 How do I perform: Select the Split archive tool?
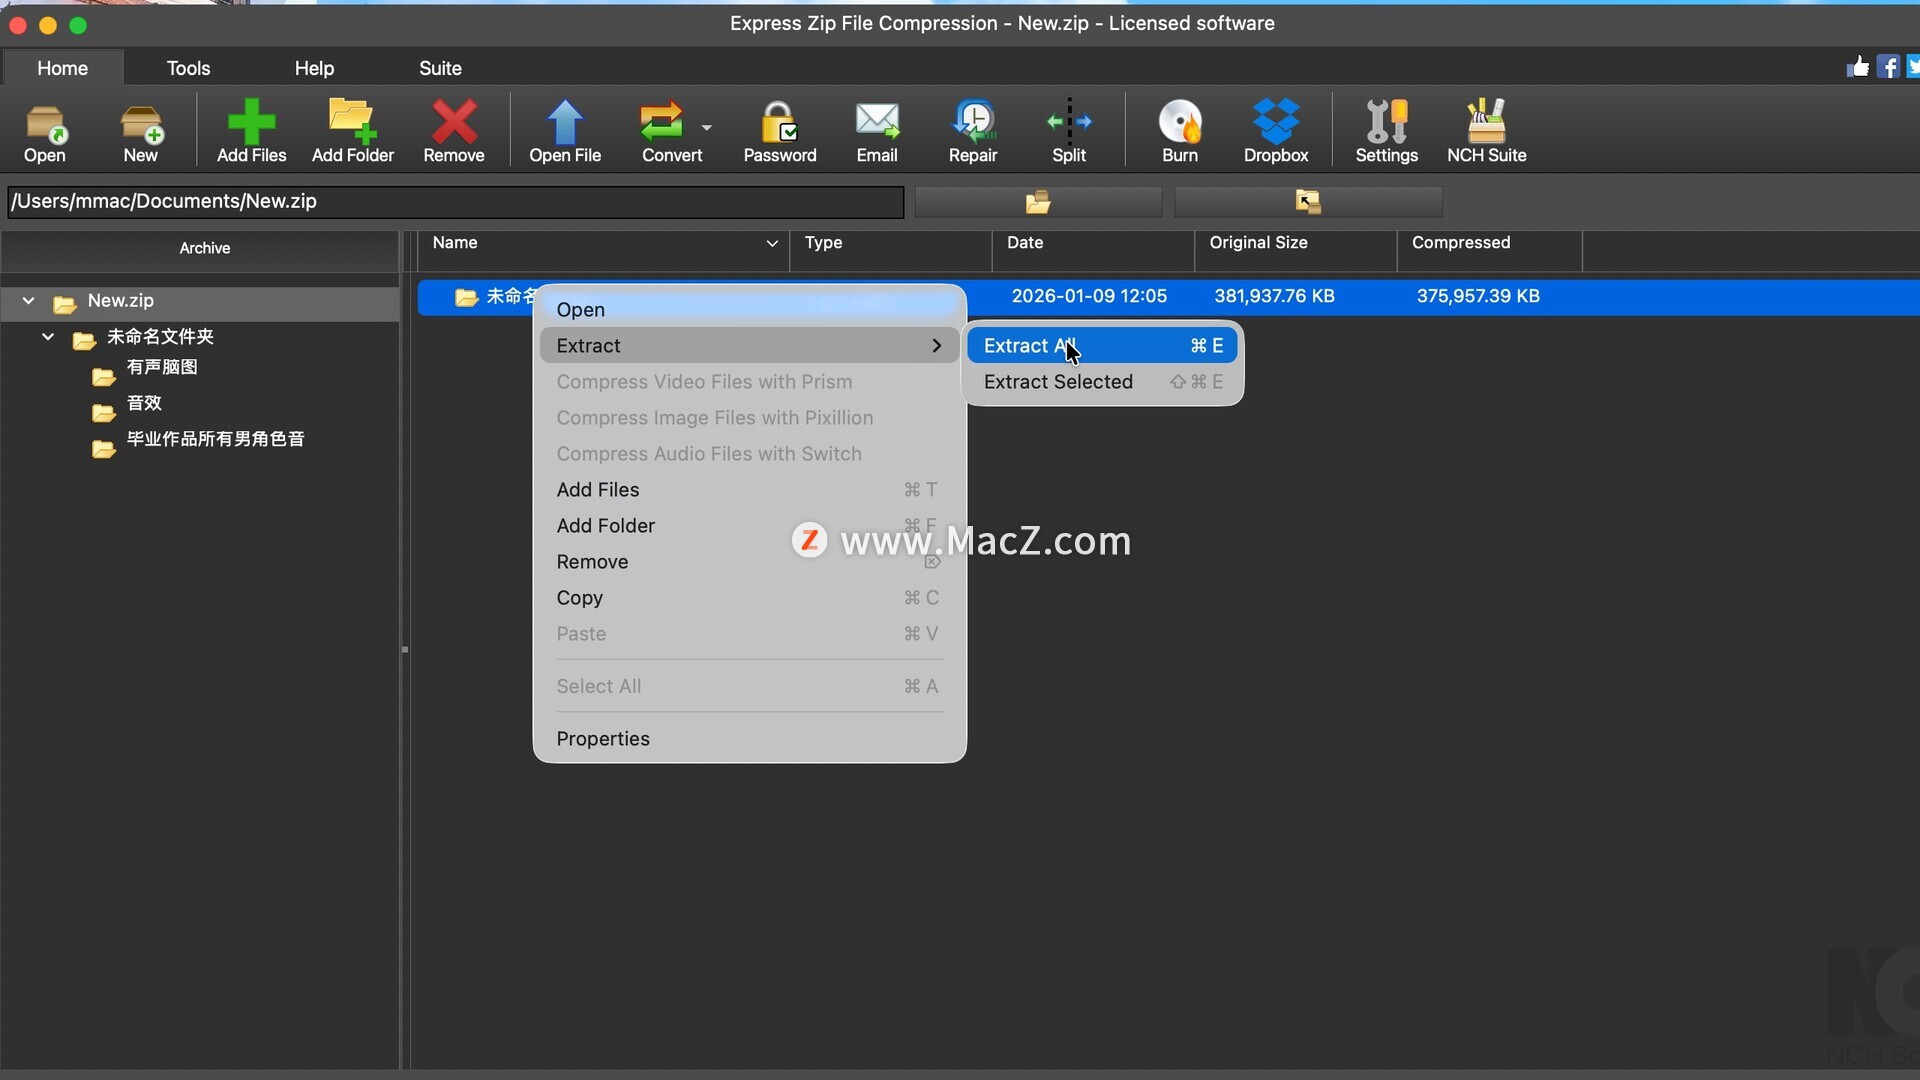(1068, 123)
